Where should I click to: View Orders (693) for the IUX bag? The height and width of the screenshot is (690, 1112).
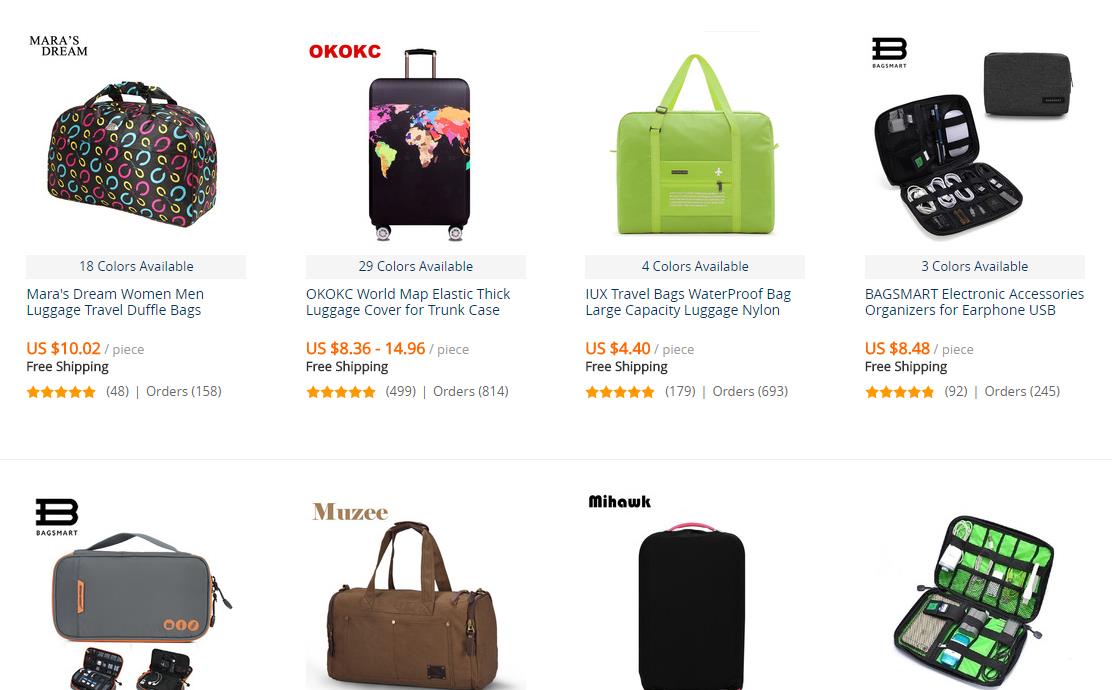click(750, 391)
